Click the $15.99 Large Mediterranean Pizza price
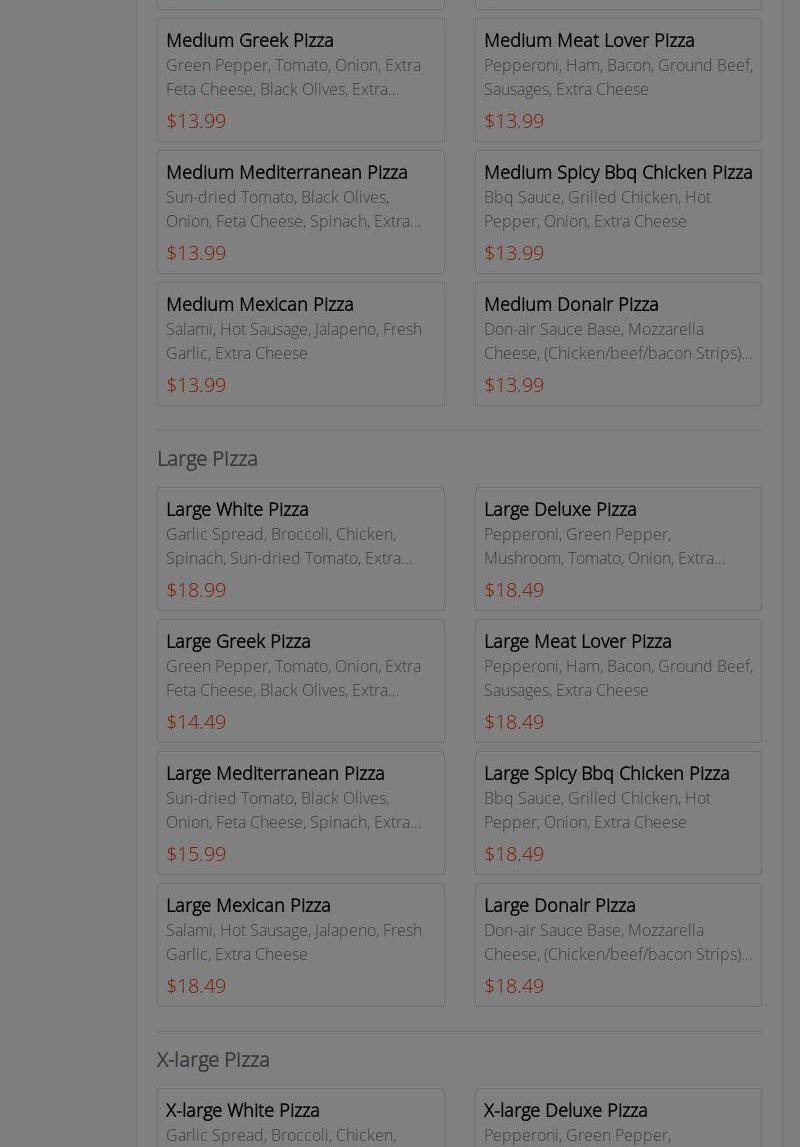 tap(196, 854)
